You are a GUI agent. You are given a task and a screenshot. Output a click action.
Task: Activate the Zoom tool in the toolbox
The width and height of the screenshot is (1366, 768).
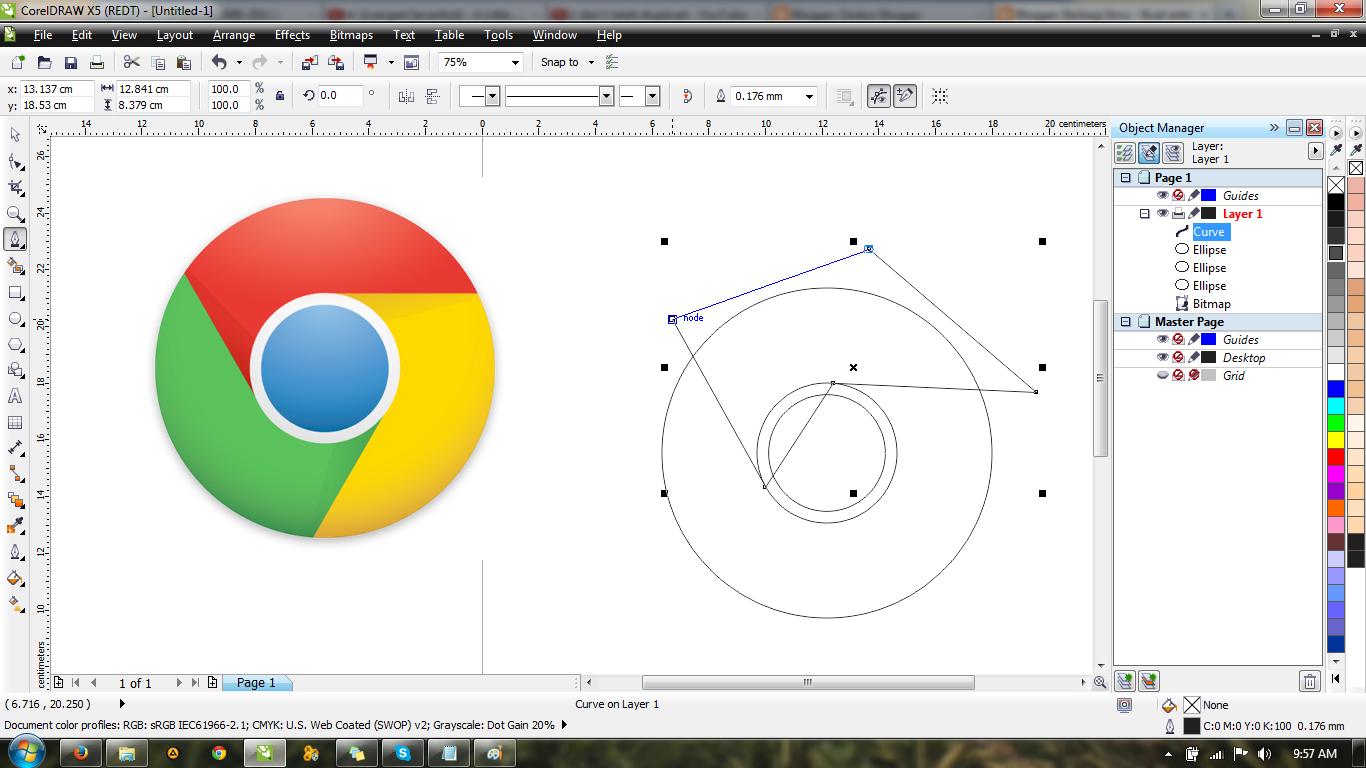coord(15,213)
